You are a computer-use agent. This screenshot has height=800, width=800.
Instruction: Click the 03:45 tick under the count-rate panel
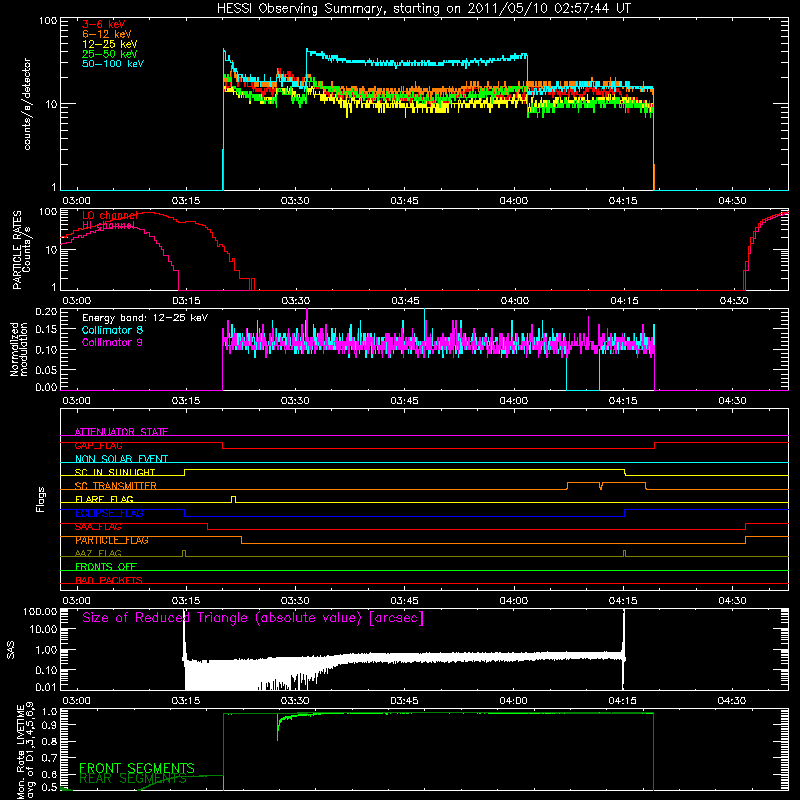tap(404, 201)
